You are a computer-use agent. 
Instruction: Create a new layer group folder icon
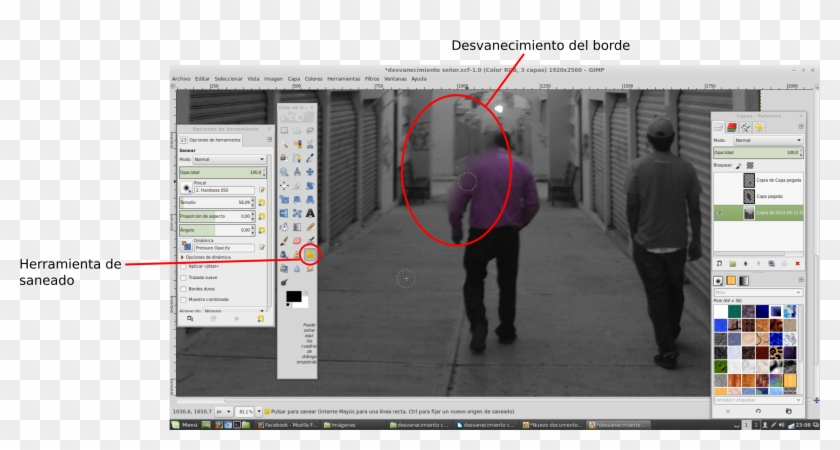point(732,264)
